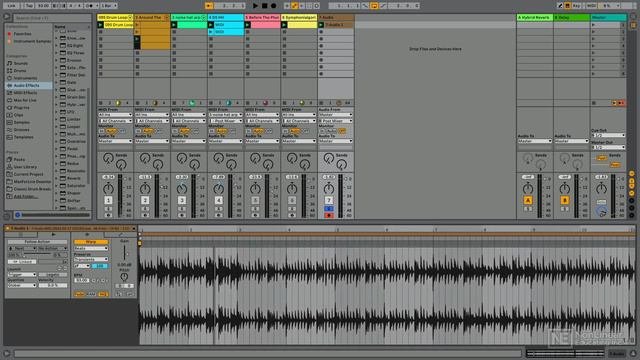The image size is (640, 360).
Task: Toggle Track Activator 2
Action: pyautogui.click(x=145, y=200)
